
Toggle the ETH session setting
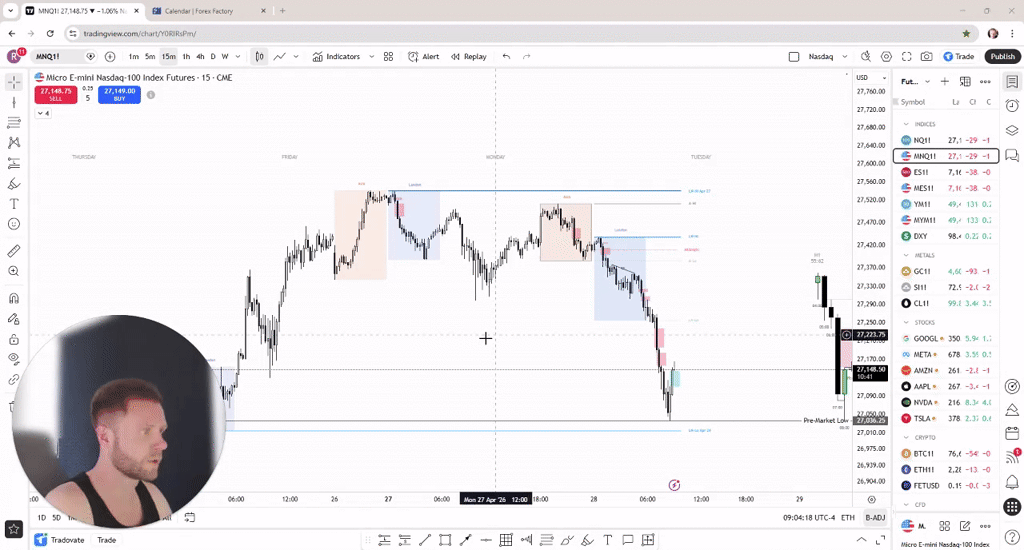pos(848,517)
